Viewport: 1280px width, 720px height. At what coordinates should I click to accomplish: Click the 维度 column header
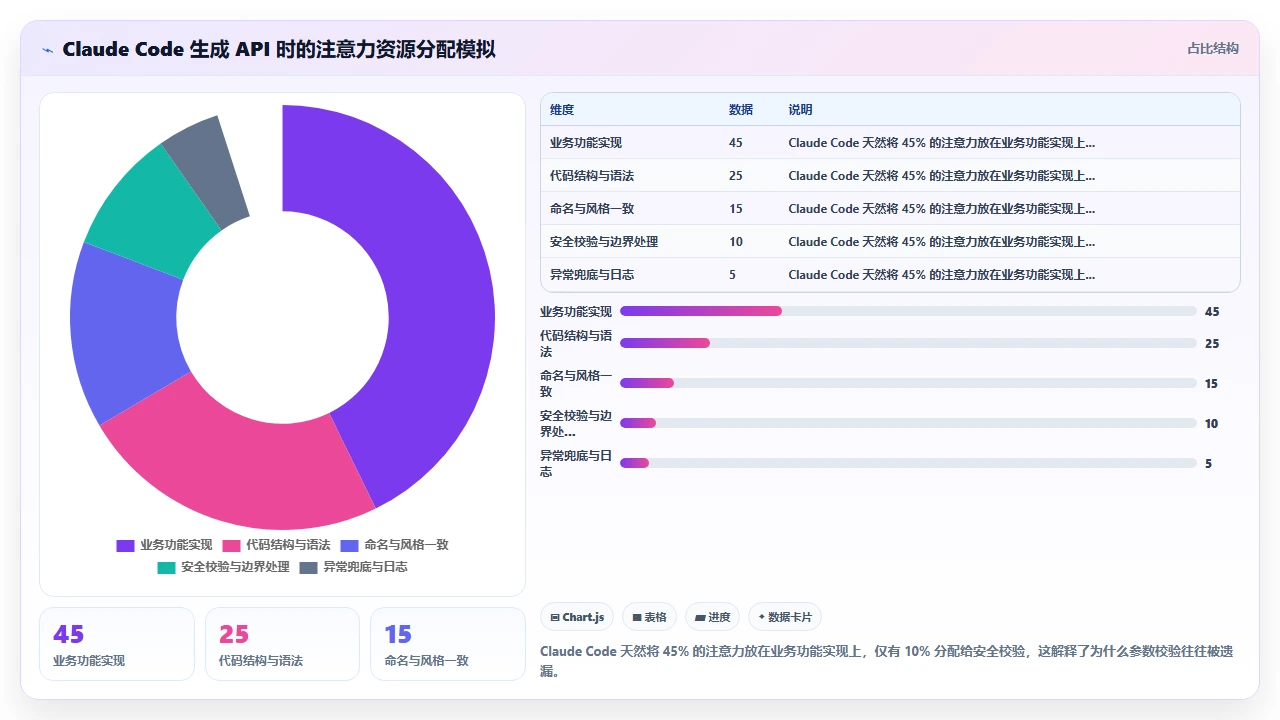coord(562,110)
